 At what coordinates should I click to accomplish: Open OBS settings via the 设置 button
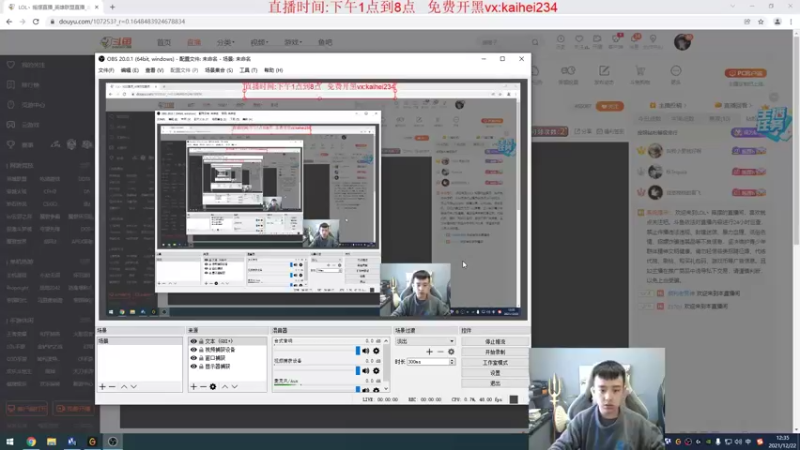click(x=495, y=373)
